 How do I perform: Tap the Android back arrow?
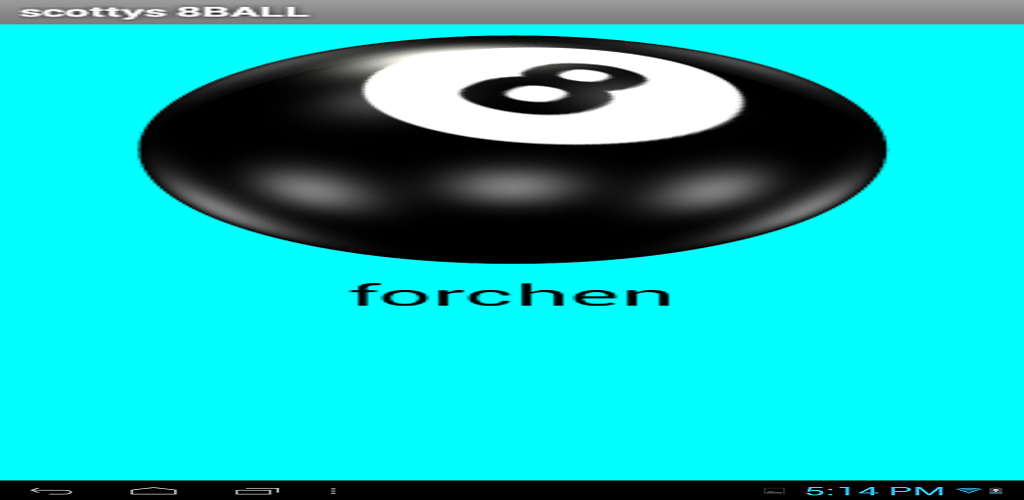click(x=52, y=490)
